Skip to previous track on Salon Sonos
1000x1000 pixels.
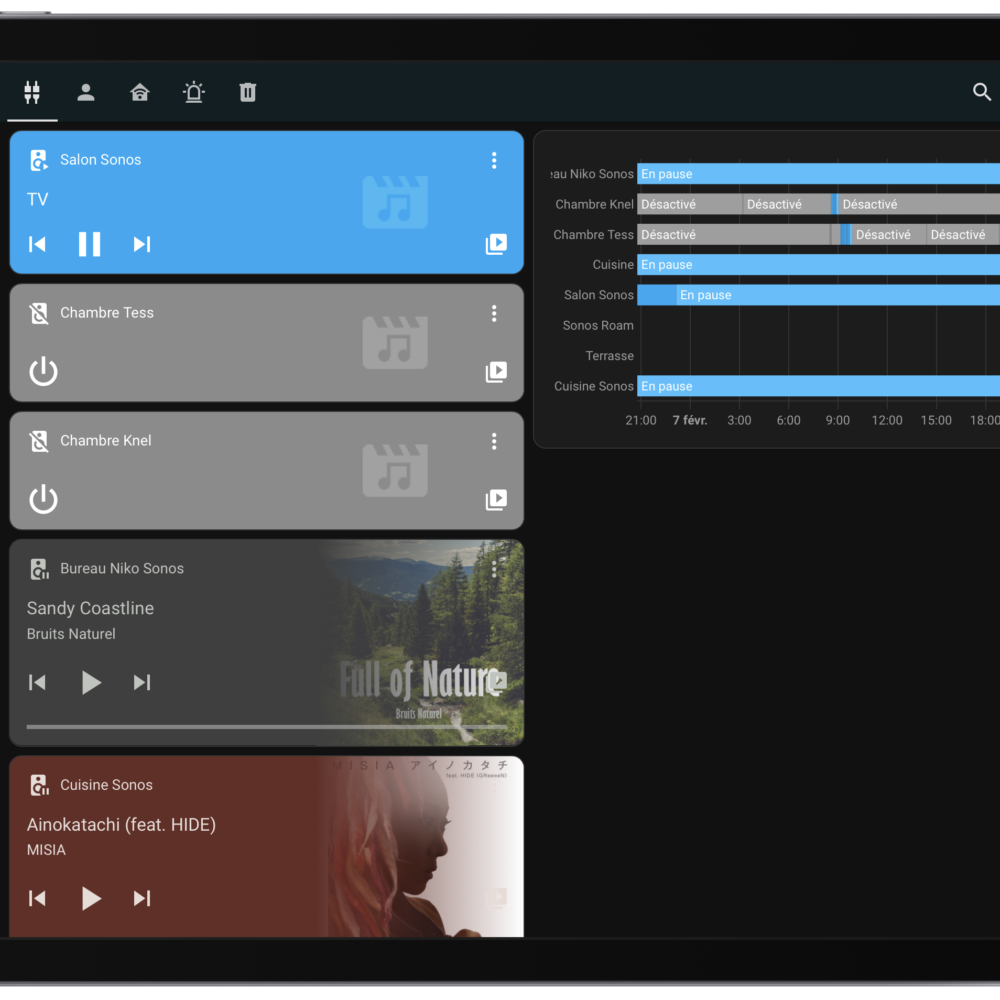click(37, 244)
